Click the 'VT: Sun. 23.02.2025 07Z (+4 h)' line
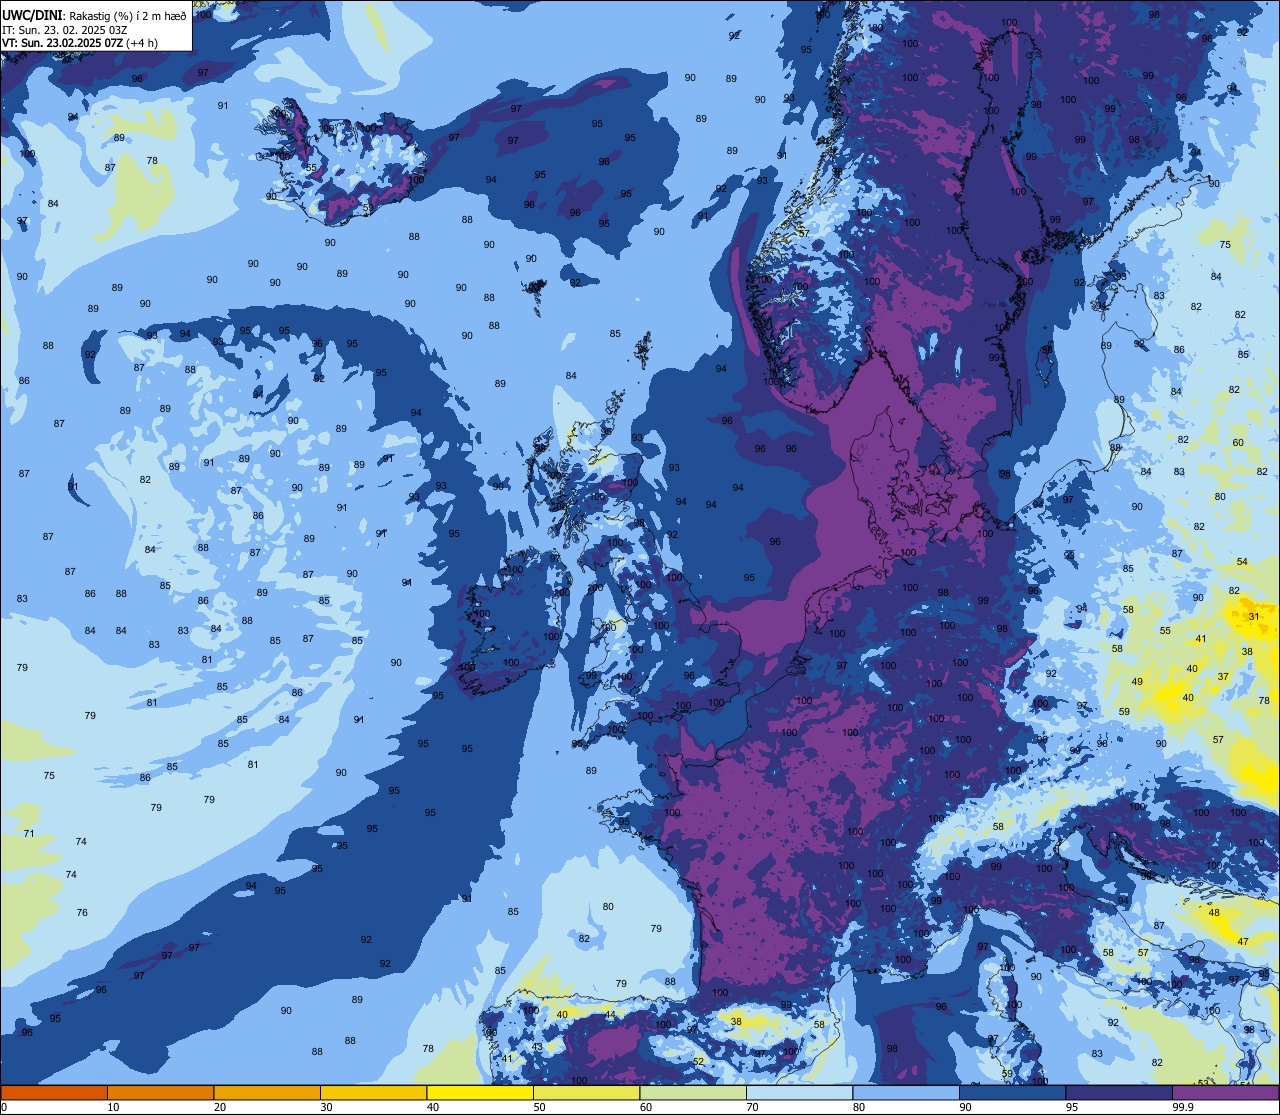 pos(80,42)
